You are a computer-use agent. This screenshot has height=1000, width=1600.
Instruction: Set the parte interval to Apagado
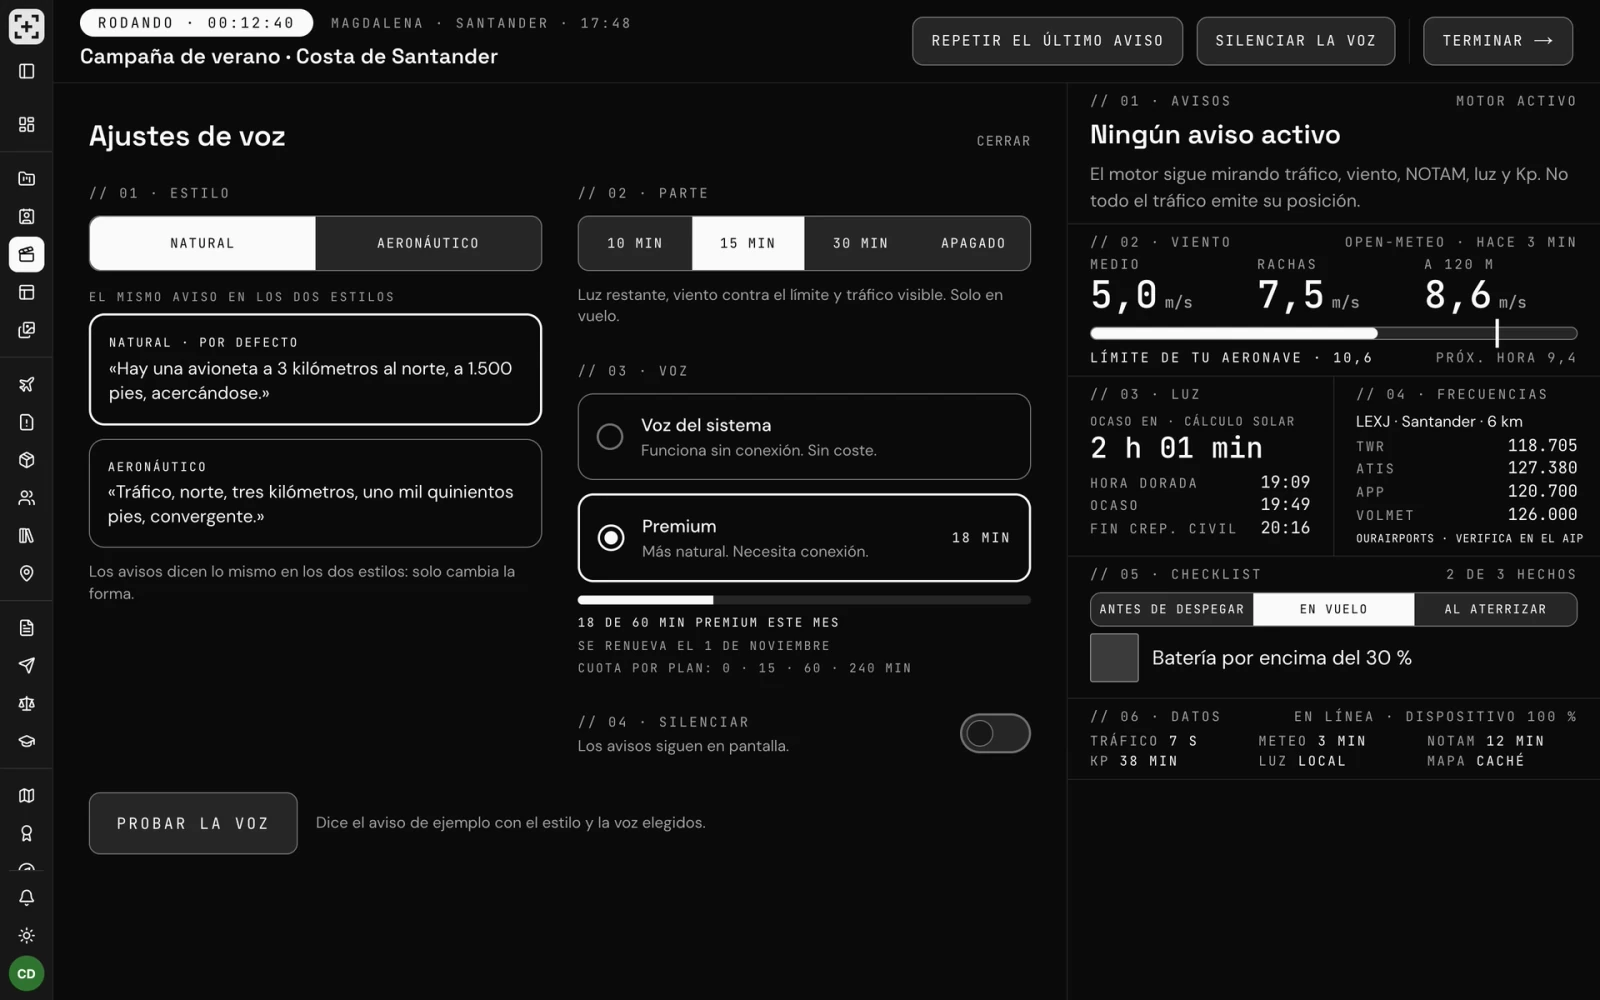pyautogui.click(x=973, y=243)
